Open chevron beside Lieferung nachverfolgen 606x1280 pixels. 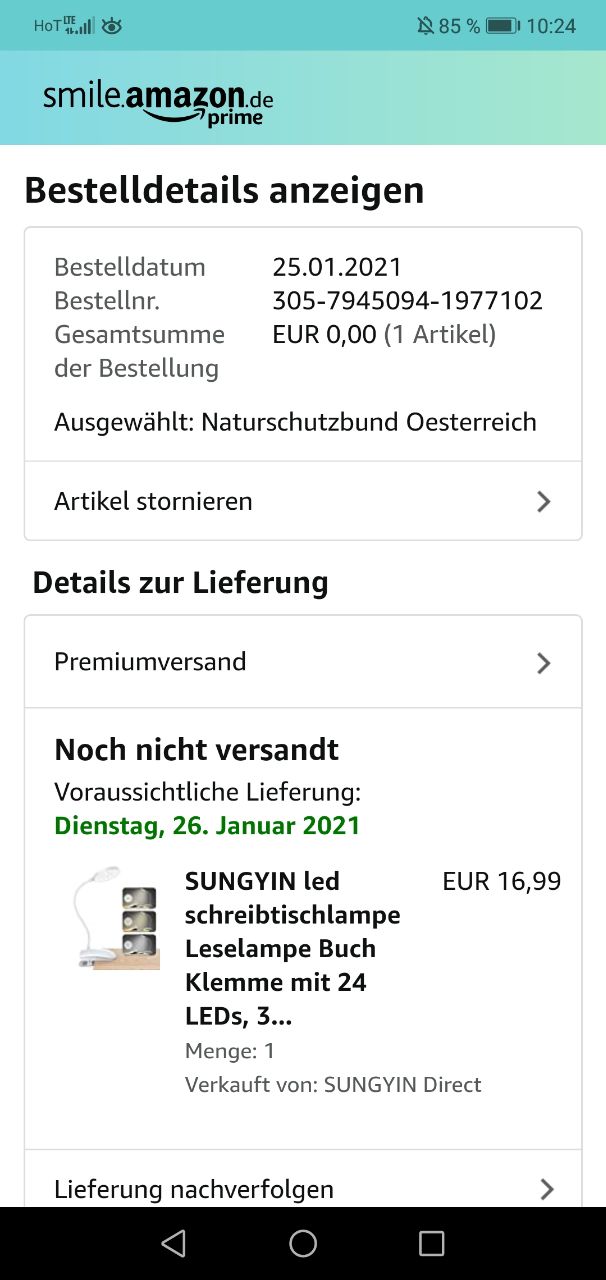[546, 1189]
